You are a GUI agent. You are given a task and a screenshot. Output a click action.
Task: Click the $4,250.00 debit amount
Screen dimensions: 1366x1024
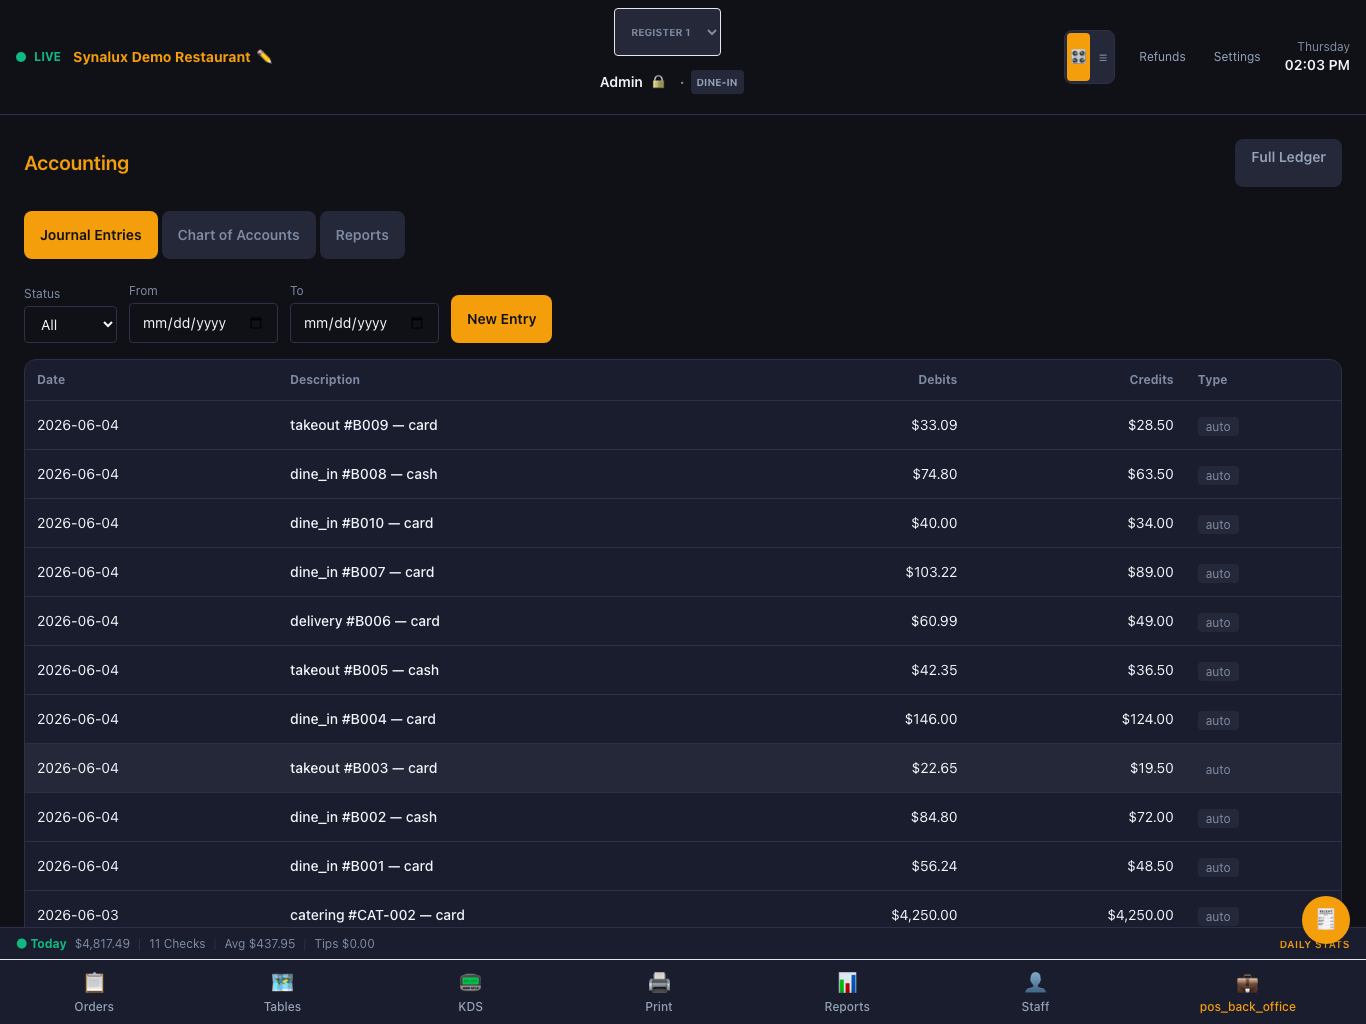click(924, 915)
